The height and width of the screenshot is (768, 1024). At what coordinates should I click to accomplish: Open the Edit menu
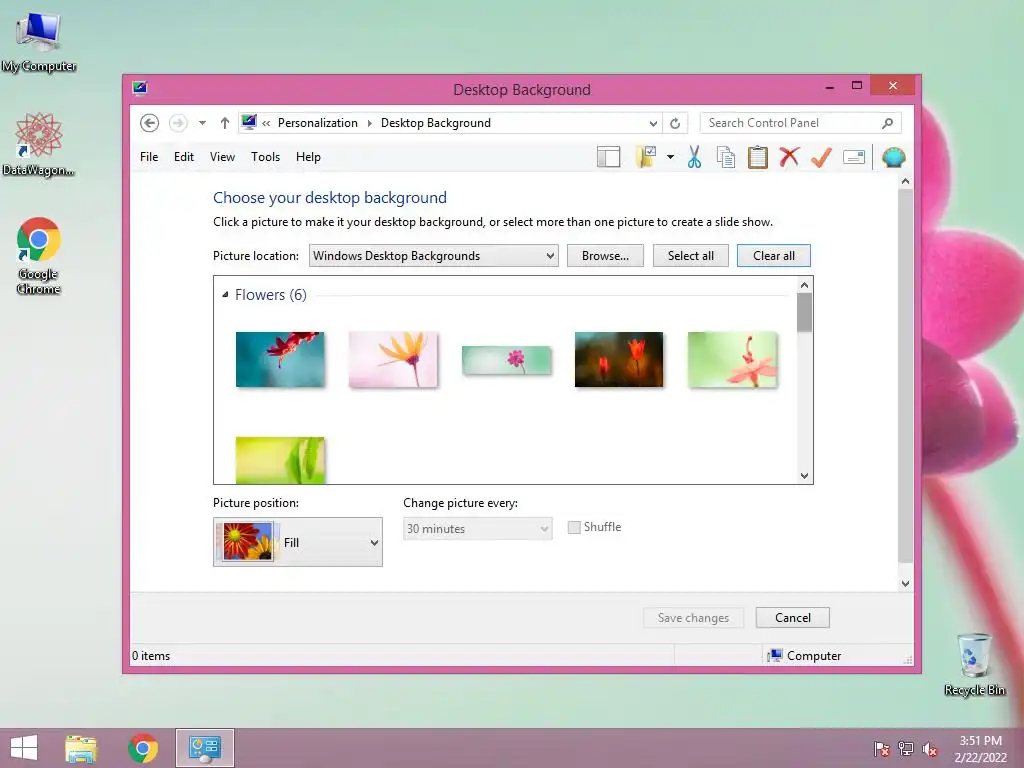point(184,157)
